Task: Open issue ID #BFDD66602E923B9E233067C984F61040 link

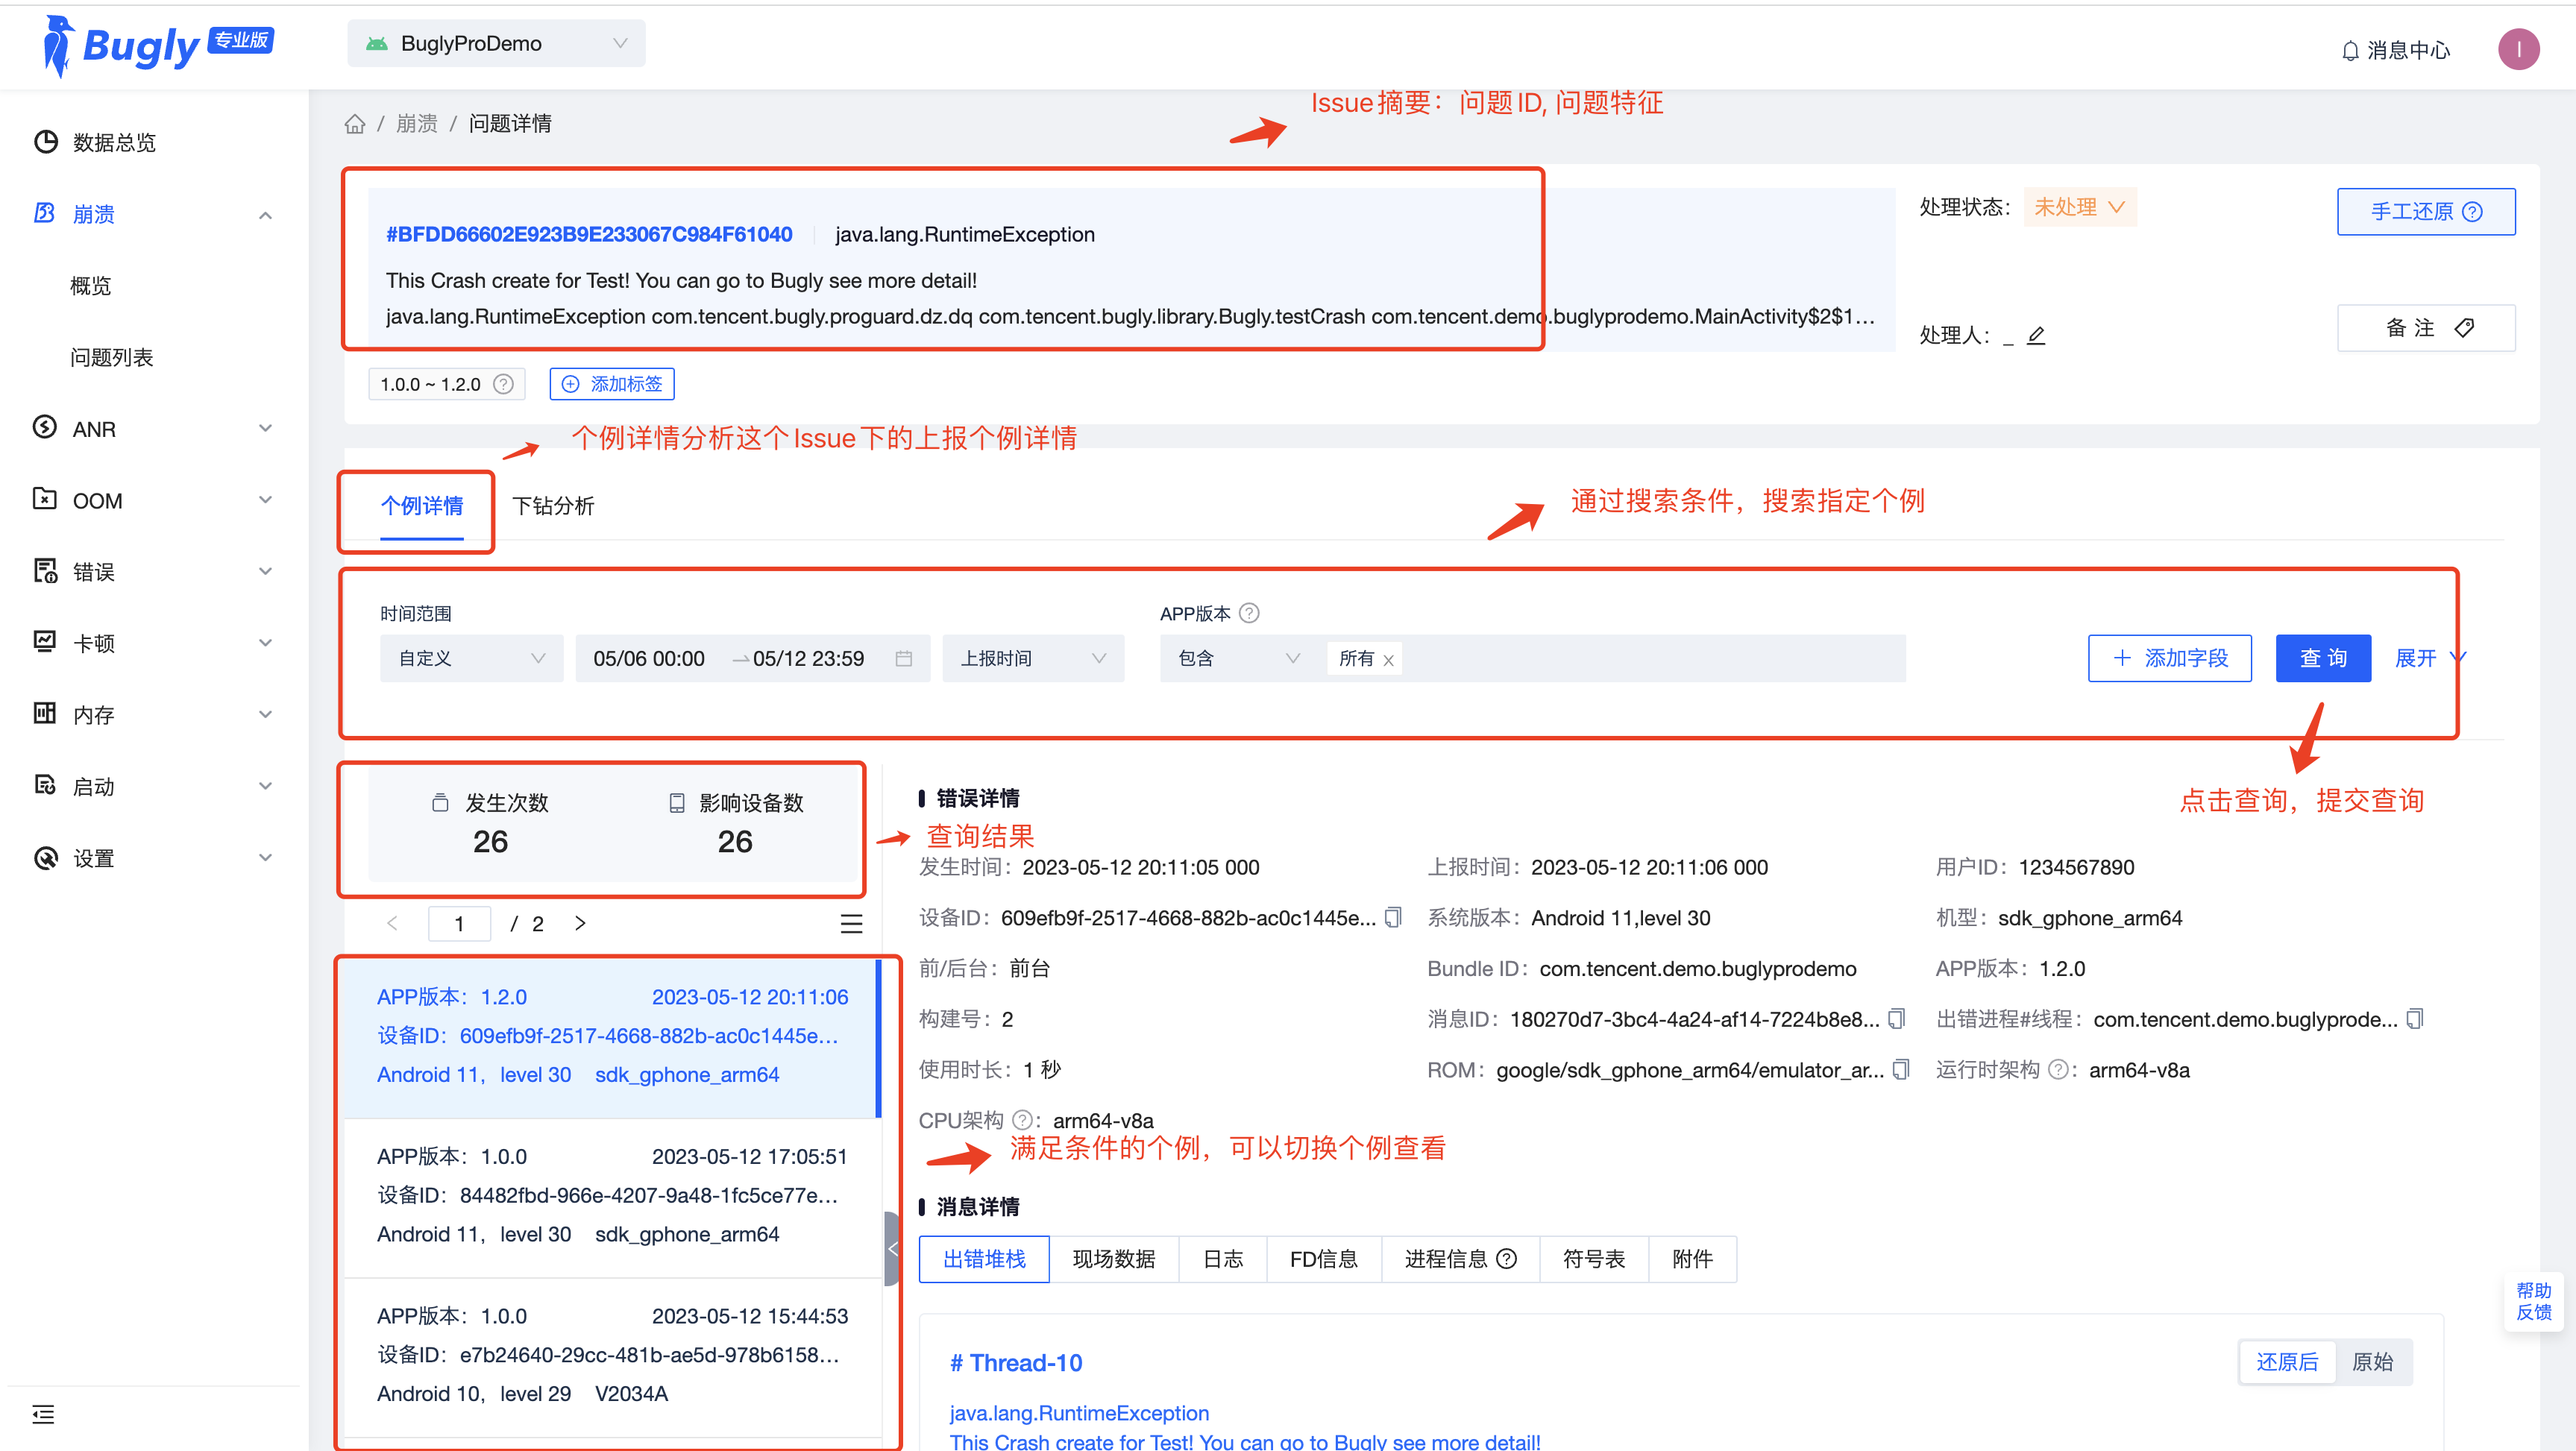Action: [x=589, y=234]
